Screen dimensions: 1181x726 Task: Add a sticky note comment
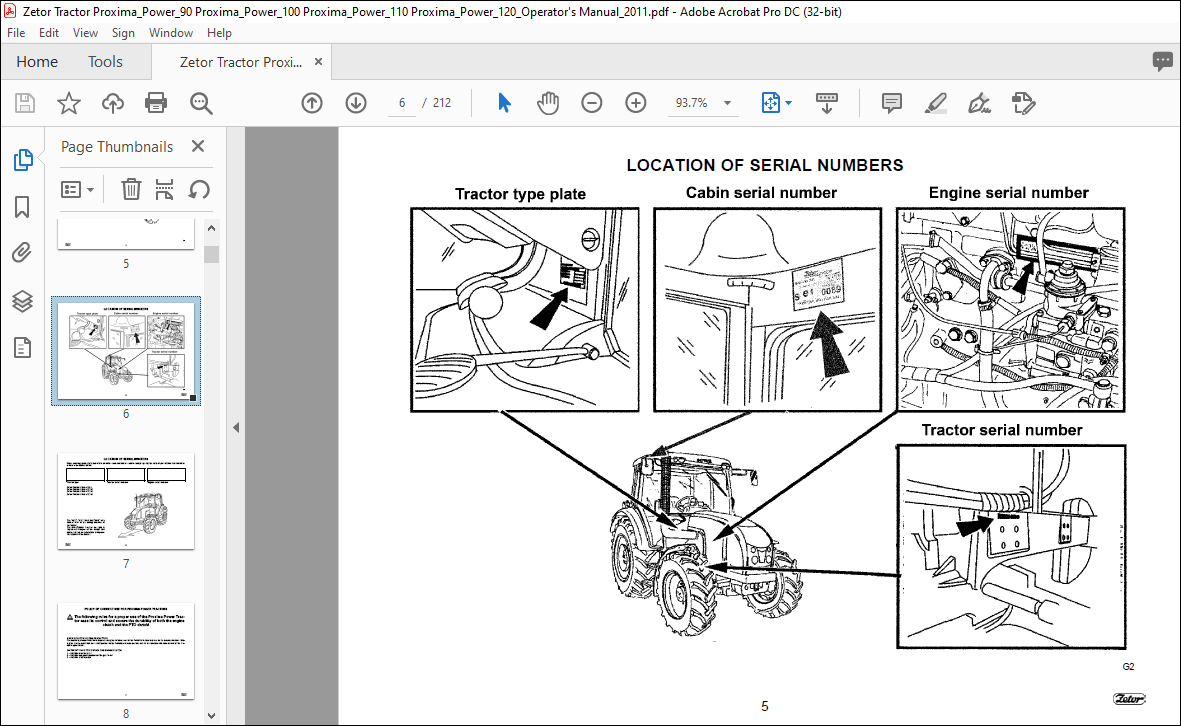[892, 103]
